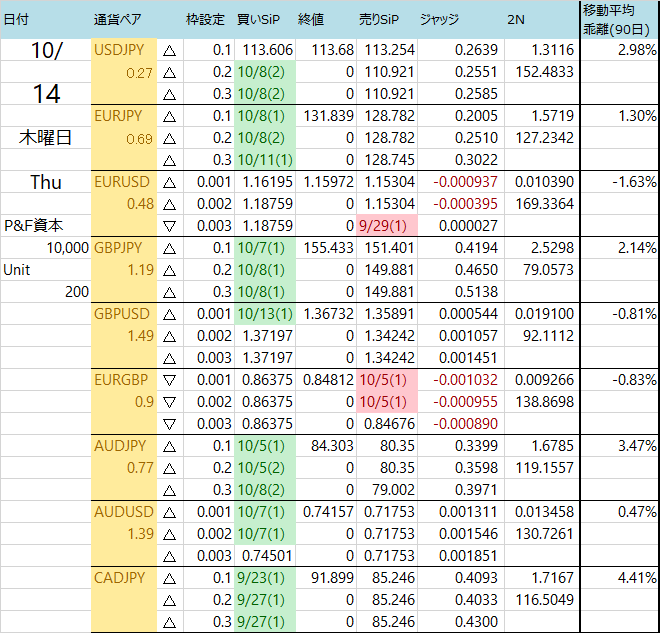The height and width of the screenshot is (633, 660).
Task: Select the buy SiP value 1.16195
Action: (267, 182)
